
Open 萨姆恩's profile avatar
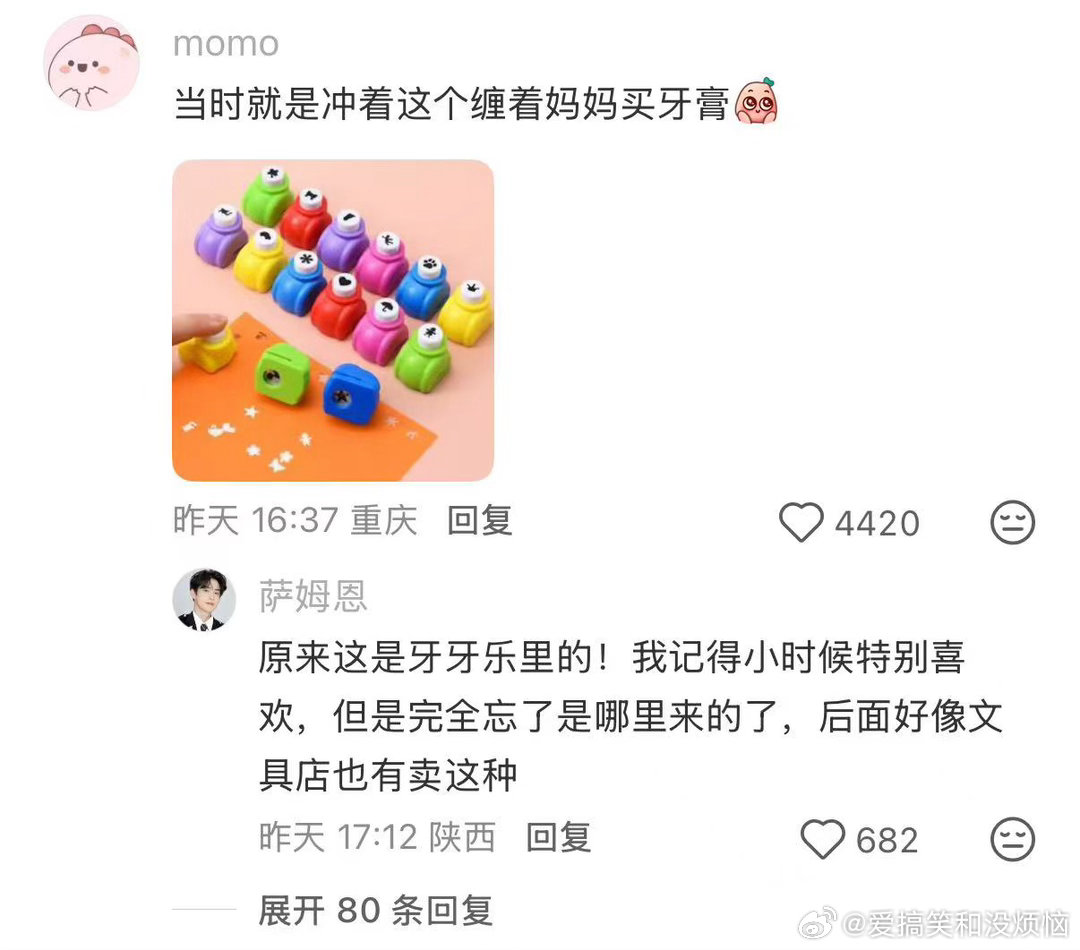tap(204, 600)
